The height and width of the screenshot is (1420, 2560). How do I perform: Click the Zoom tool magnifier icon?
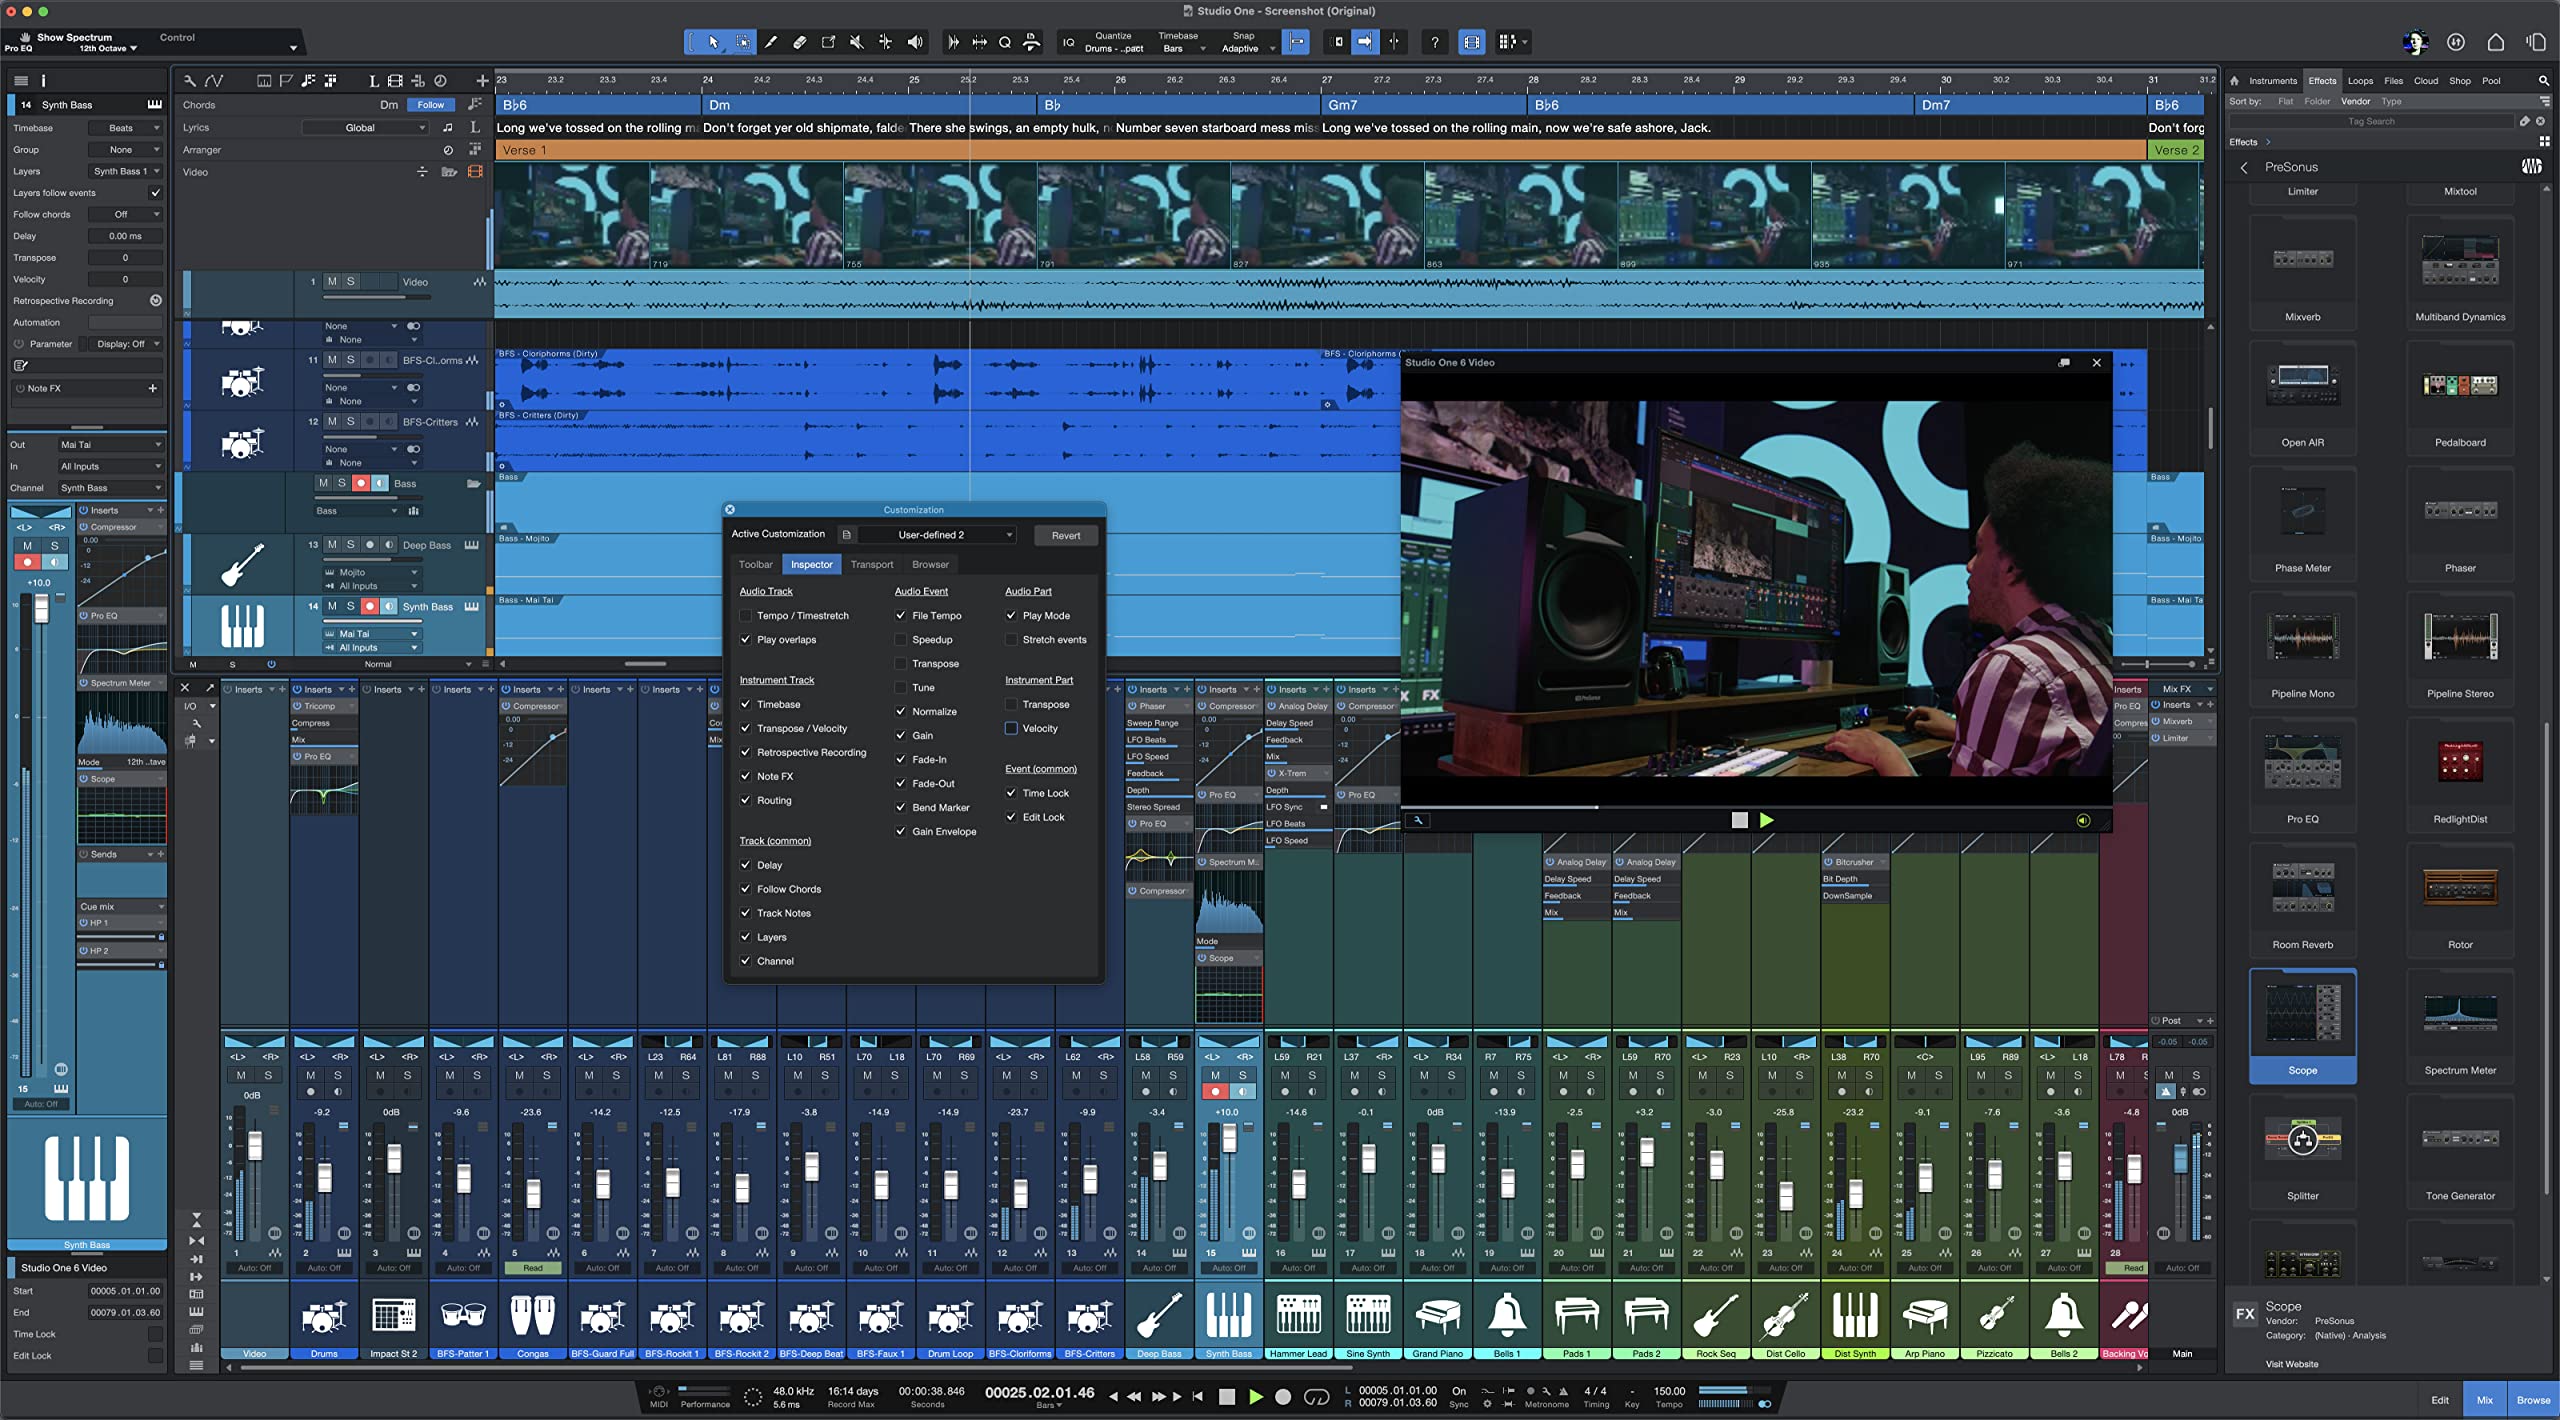tap(1005, 42)
